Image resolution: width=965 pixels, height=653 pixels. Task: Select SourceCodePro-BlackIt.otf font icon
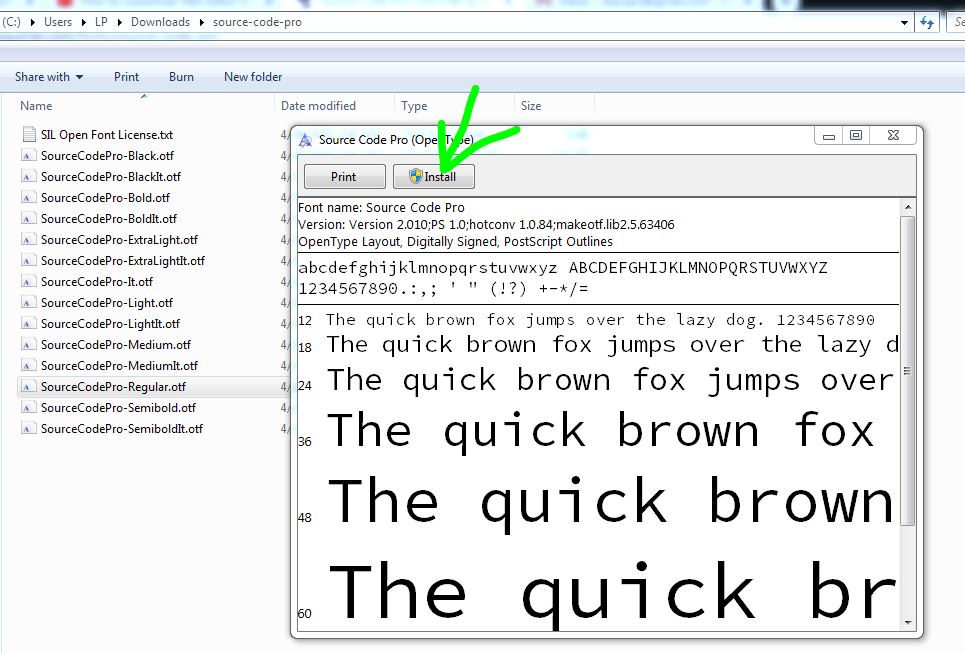pos(27,177)
